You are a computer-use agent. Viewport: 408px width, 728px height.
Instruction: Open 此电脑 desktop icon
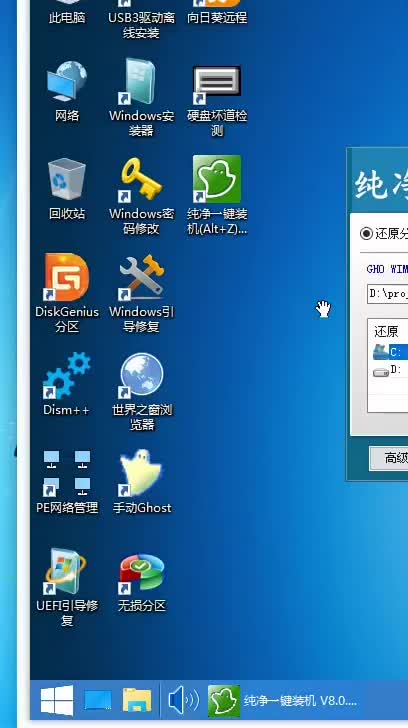tap(67, 12)
